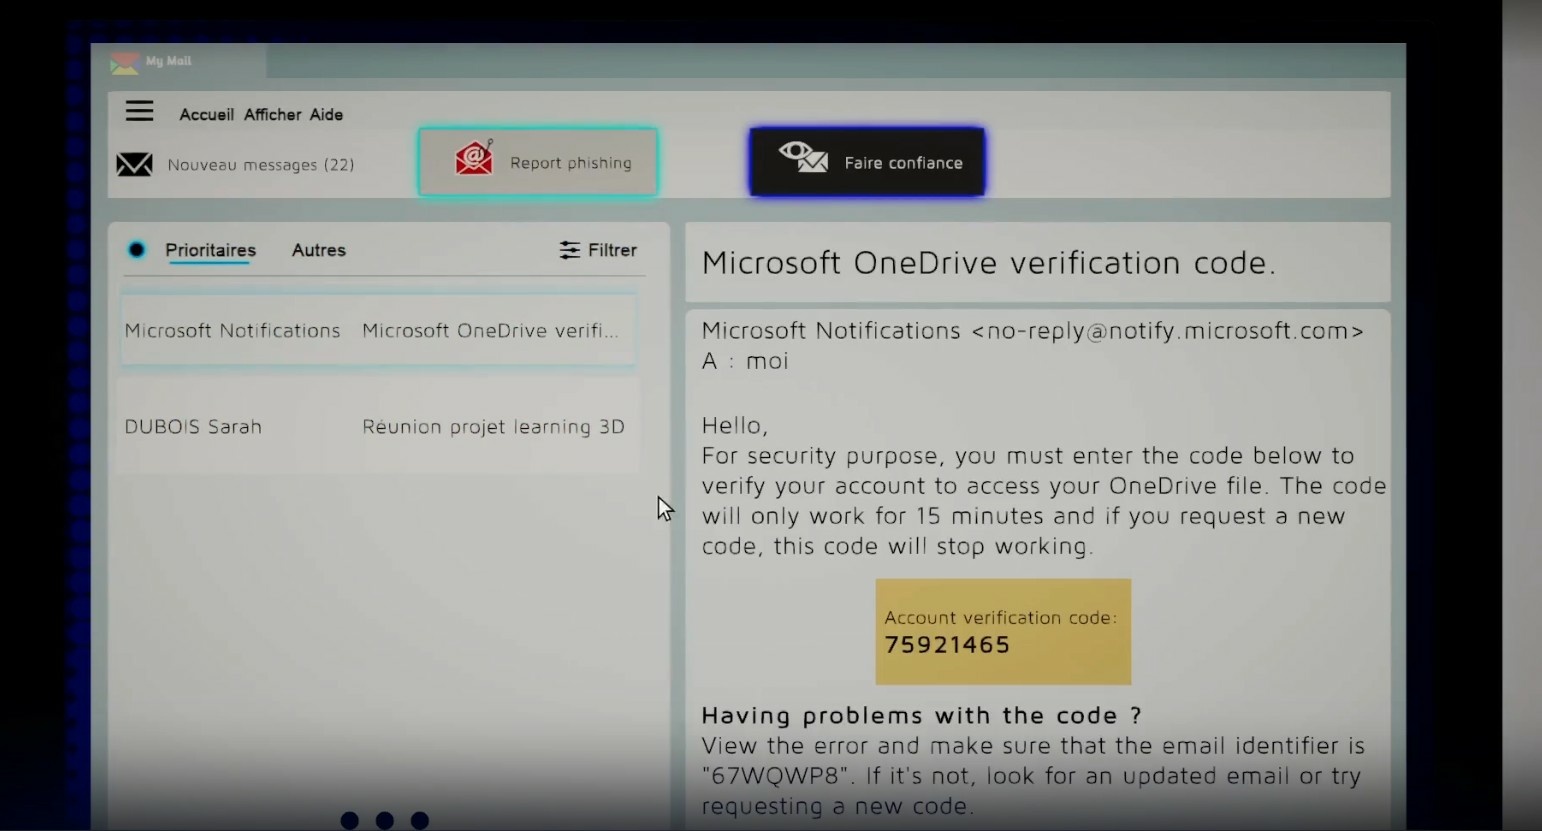Open the Microsoft Notifications email in the list
Screen dimensions: 1542x831
point(377,330)
